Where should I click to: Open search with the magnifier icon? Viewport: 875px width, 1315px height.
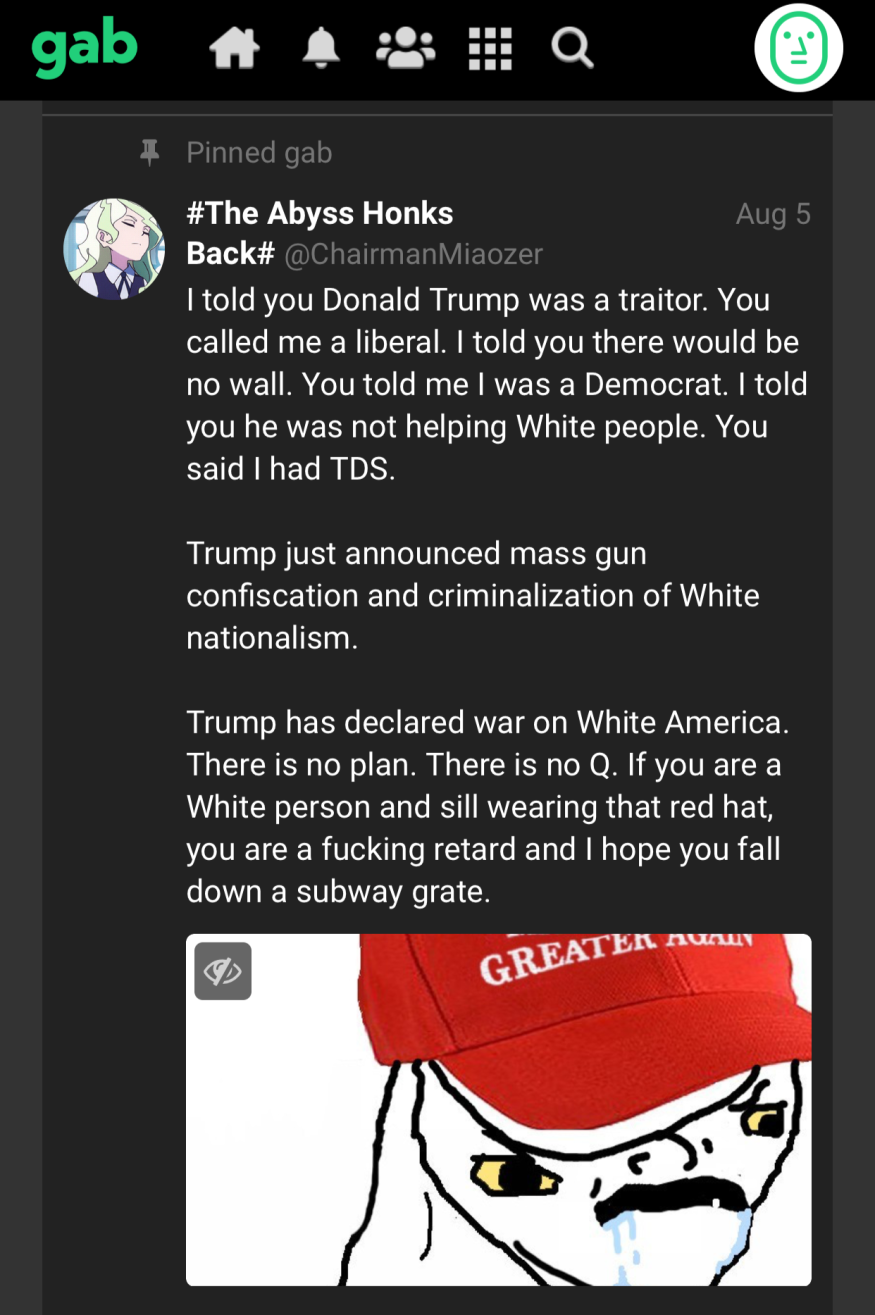coord(573,48)
